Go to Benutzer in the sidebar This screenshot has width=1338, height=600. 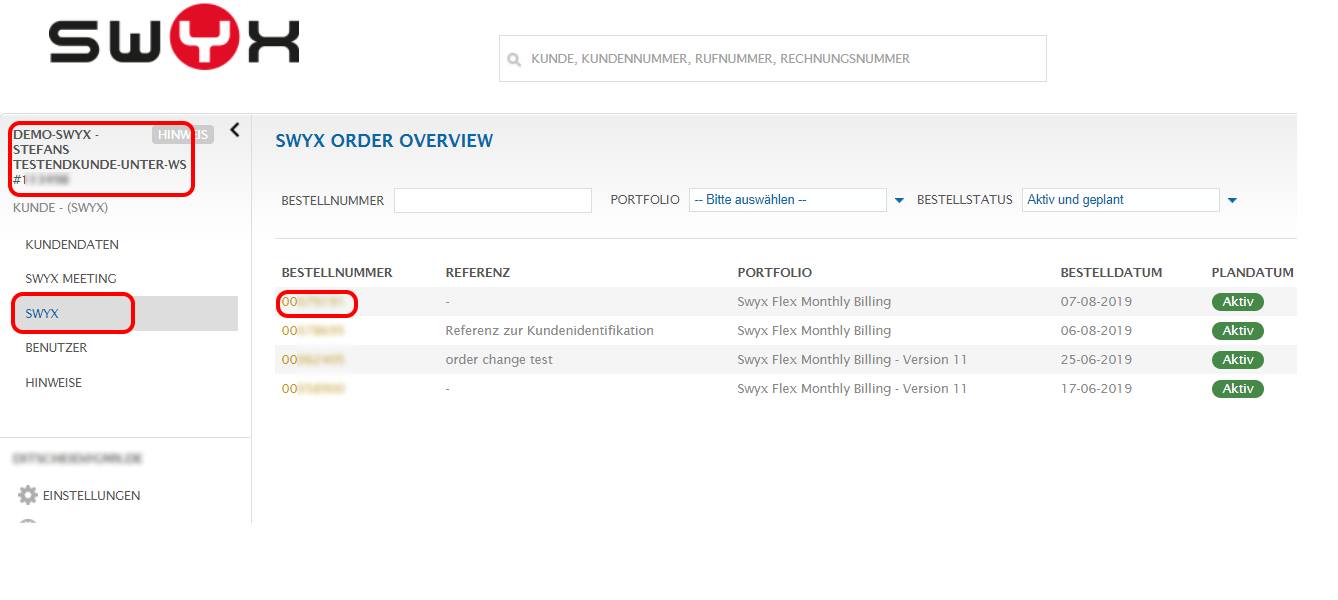click(56, 348)
